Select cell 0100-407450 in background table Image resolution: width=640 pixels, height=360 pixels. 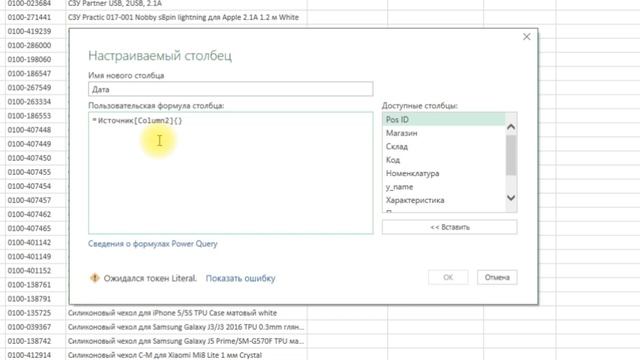35,158
